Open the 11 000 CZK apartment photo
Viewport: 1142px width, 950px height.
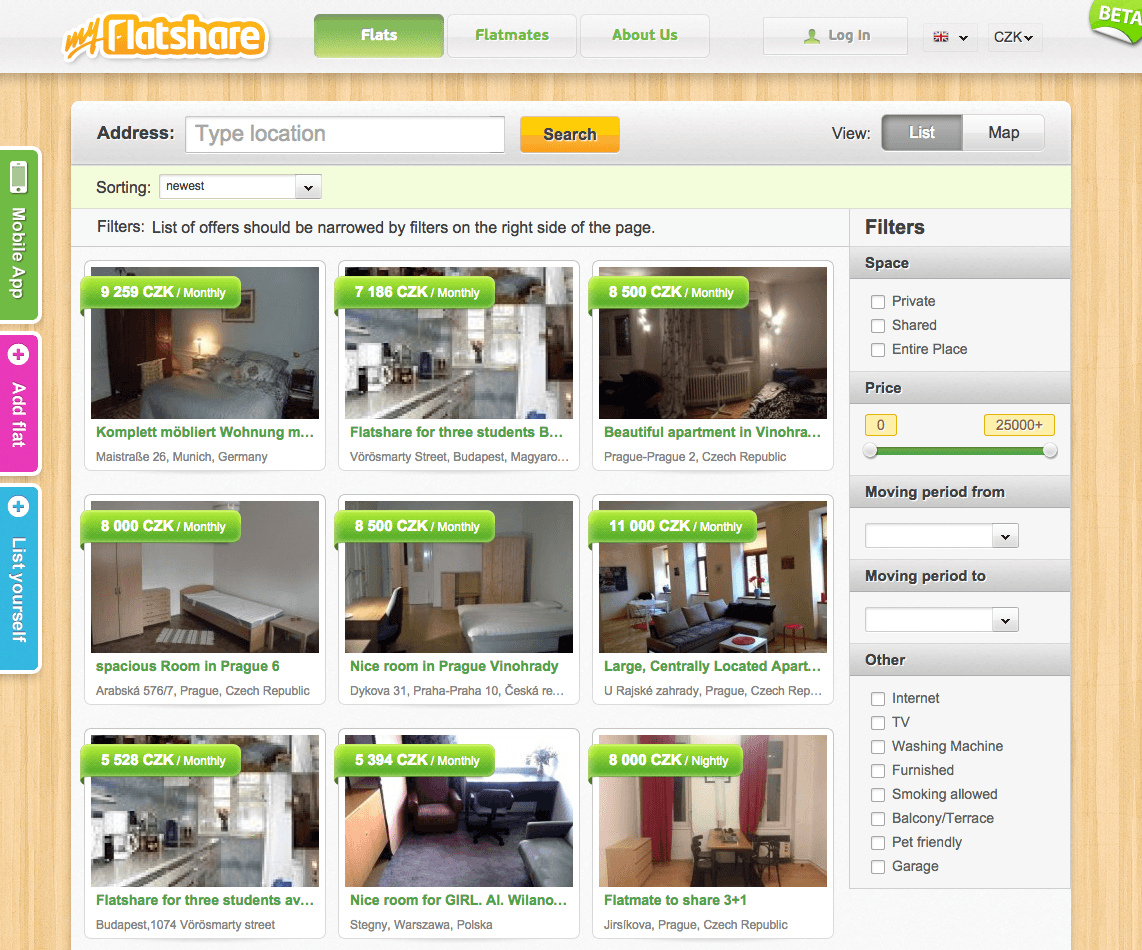[713, 577]
